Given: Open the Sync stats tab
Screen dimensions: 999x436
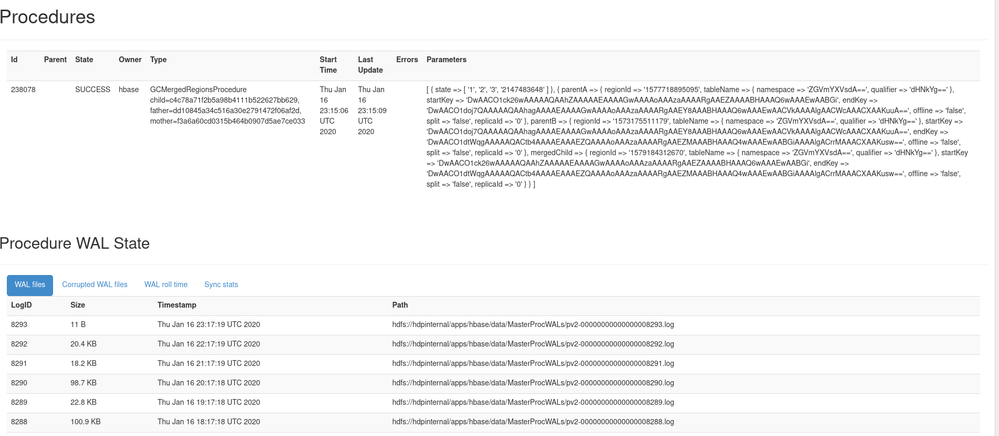Looking at the screenshot, I should click(x=221, y=285).
